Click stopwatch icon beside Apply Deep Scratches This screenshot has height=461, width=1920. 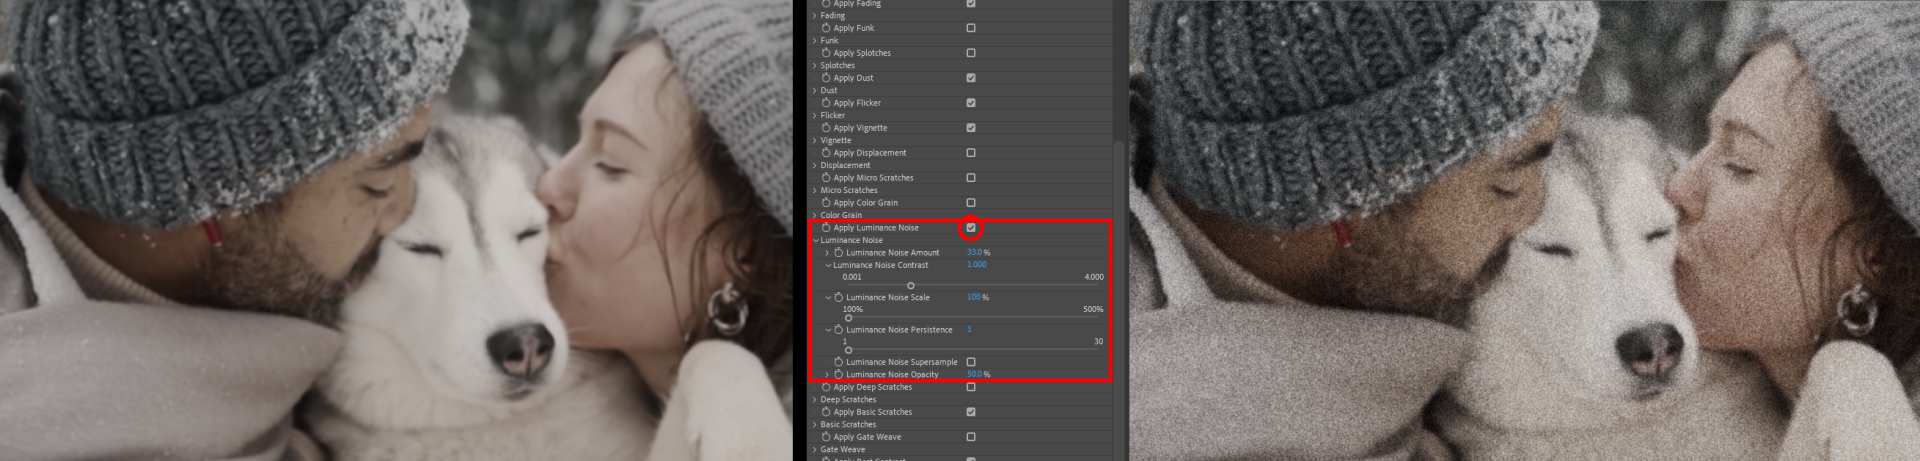click(826, 387)
